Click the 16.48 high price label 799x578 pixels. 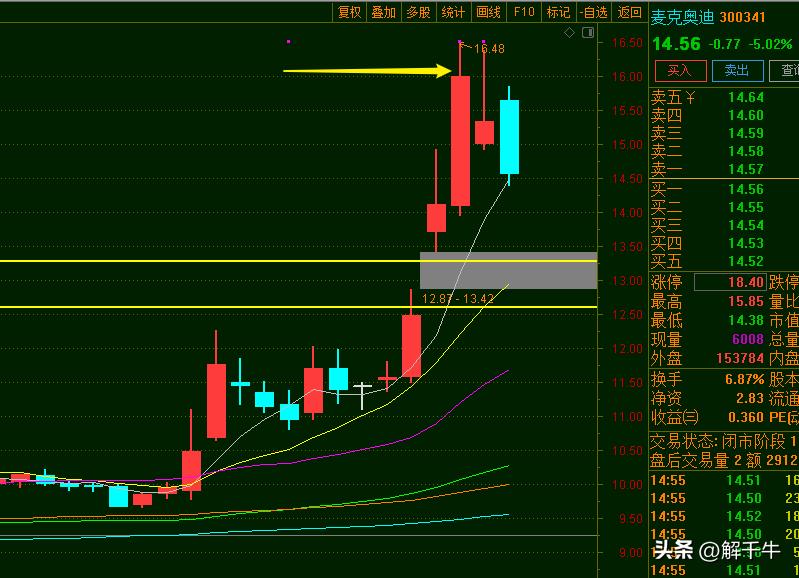click(489, 49)
